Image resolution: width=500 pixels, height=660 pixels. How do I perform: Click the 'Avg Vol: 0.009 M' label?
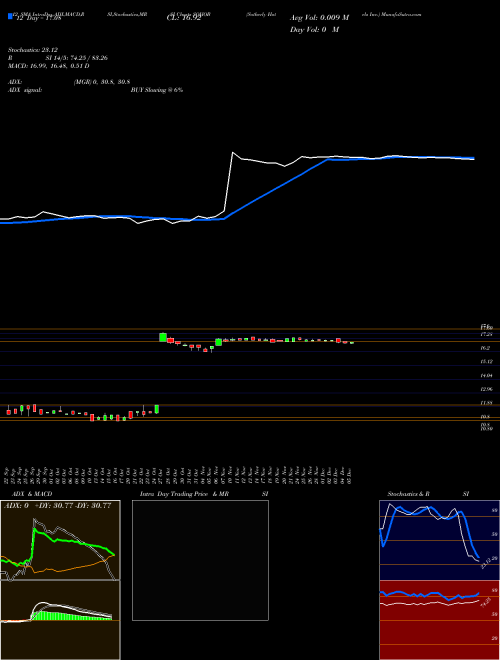click(319, 18)
